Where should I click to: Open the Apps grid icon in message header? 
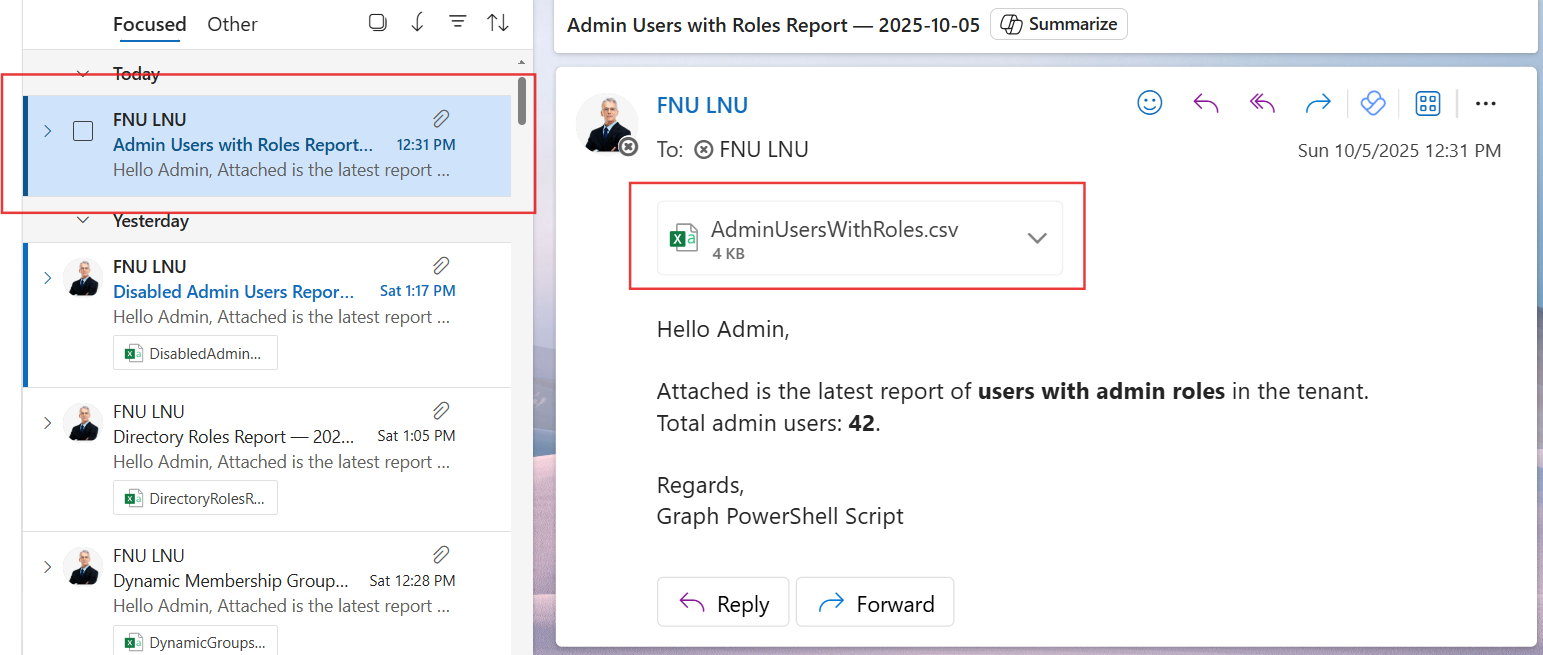coord(1427,103)
